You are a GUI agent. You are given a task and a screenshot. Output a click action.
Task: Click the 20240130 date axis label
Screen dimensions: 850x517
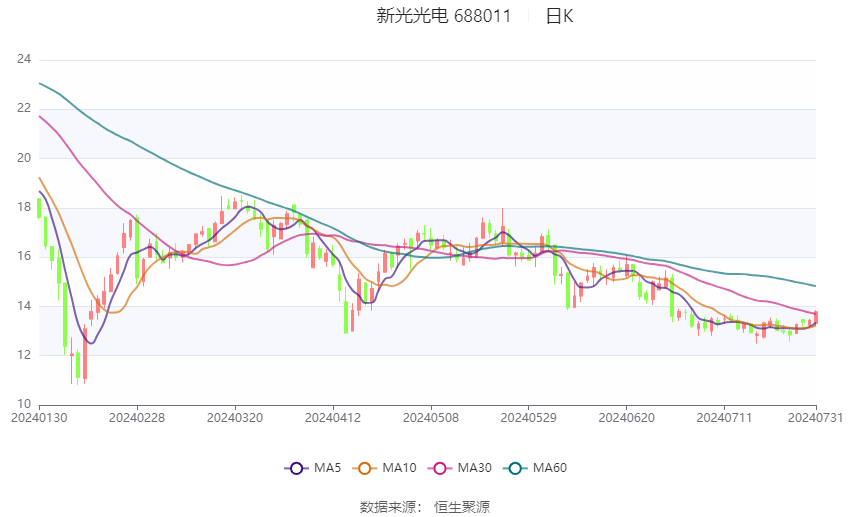click(x=38, y=417)
